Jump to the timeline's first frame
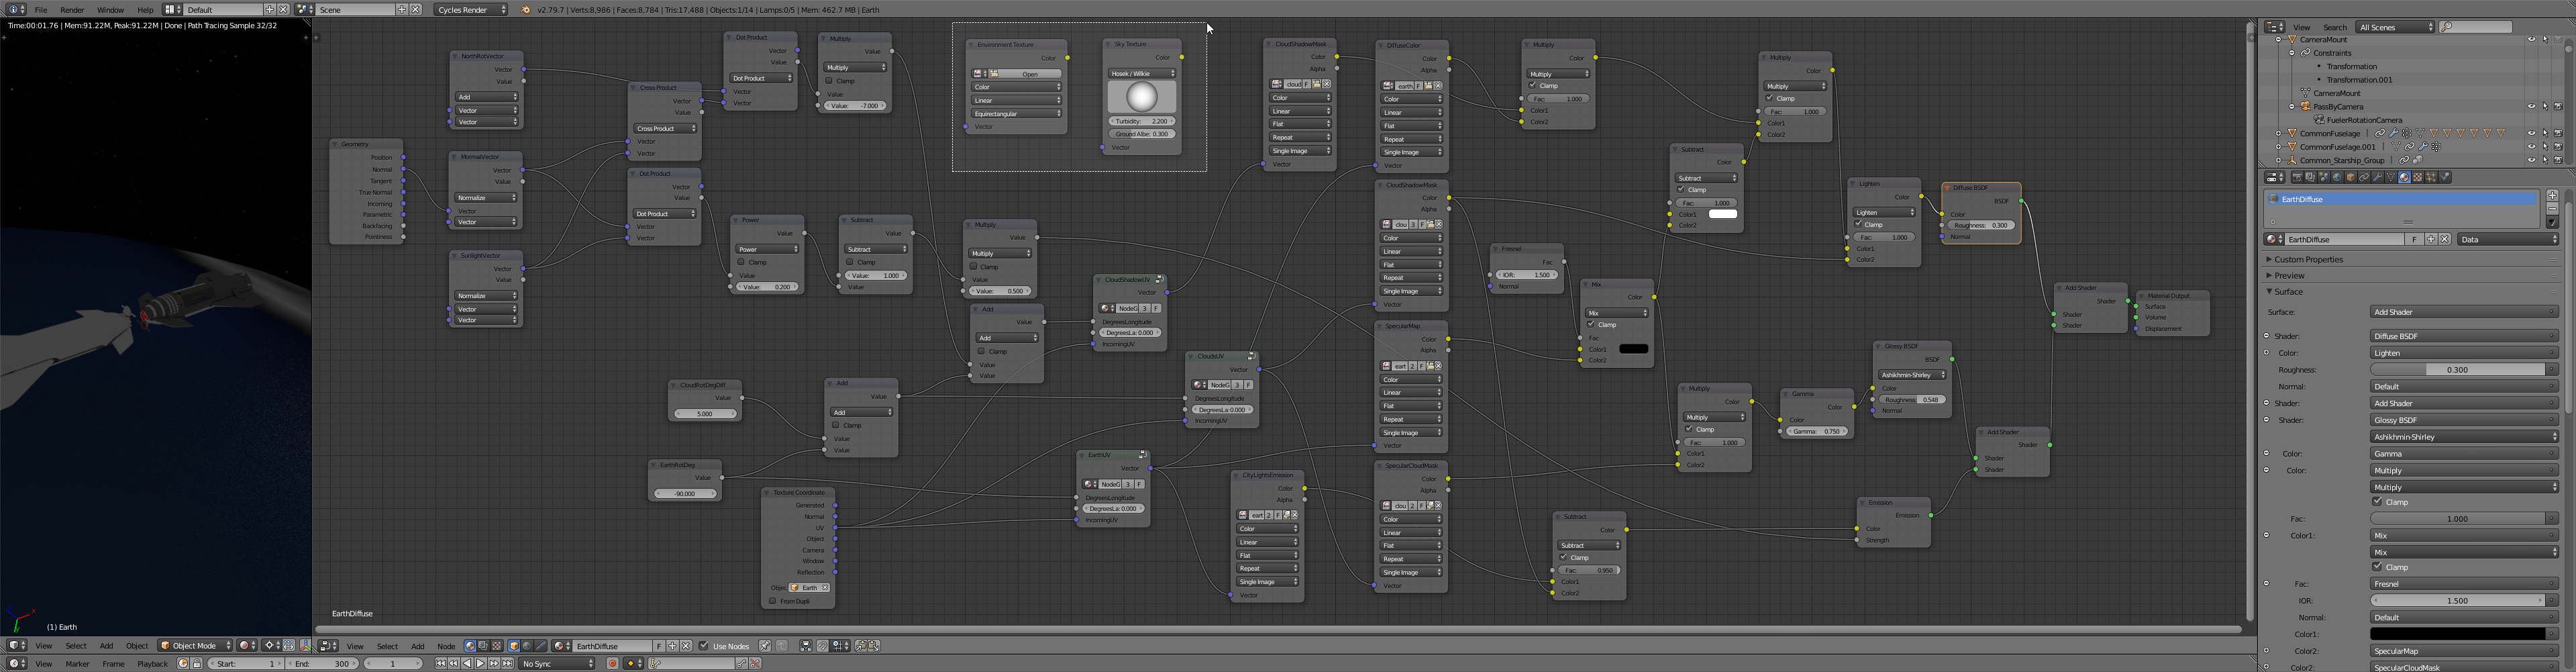The height and width of the screenshot is (672, 2576). click(441, 663)
